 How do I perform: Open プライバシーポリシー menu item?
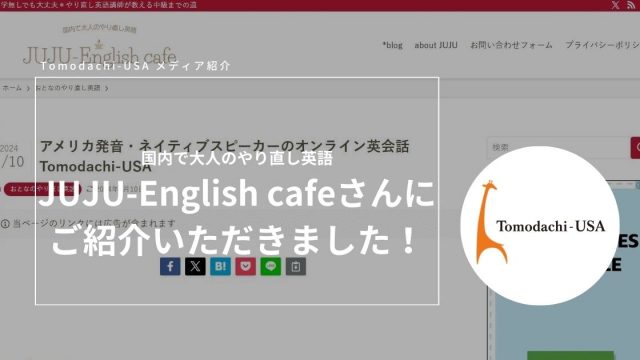tap(602, 45)
